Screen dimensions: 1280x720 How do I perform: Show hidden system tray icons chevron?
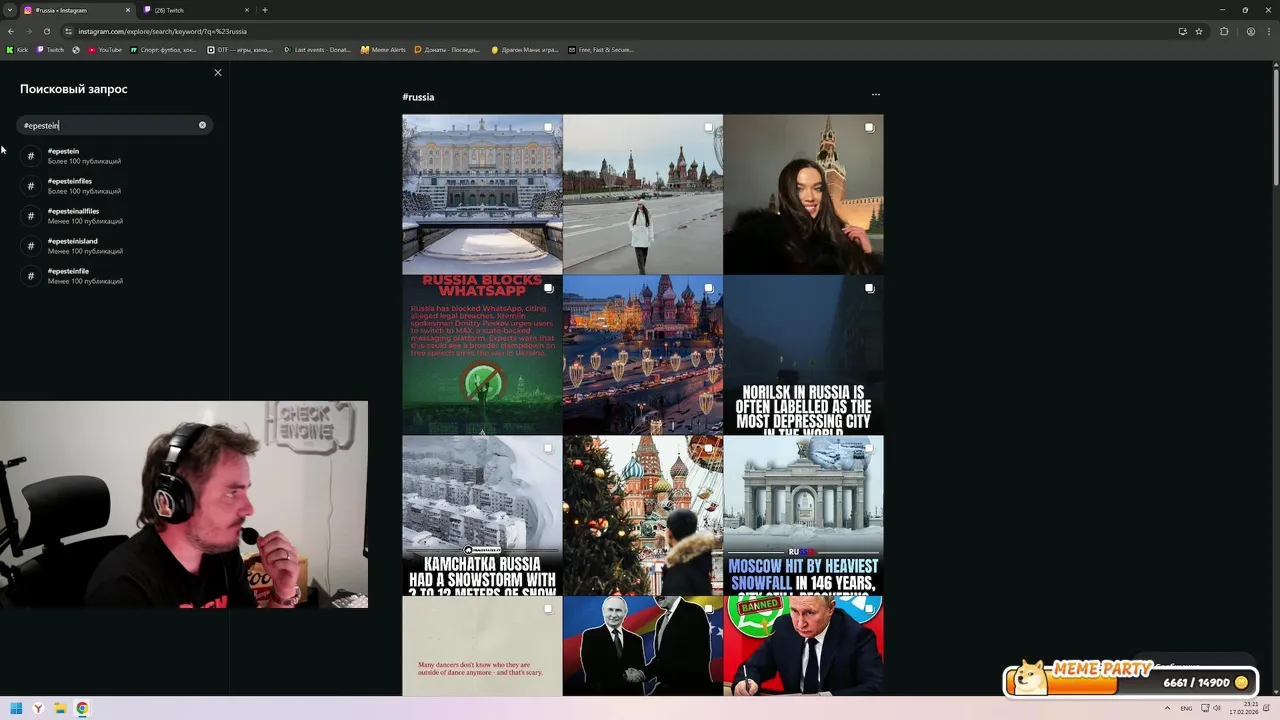(x=1167, y=709)
